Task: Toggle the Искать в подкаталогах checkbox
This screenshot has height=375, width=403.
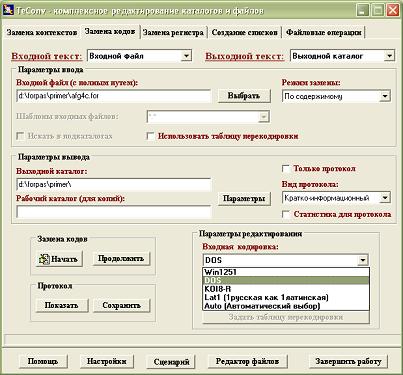Action: (21, 136)
